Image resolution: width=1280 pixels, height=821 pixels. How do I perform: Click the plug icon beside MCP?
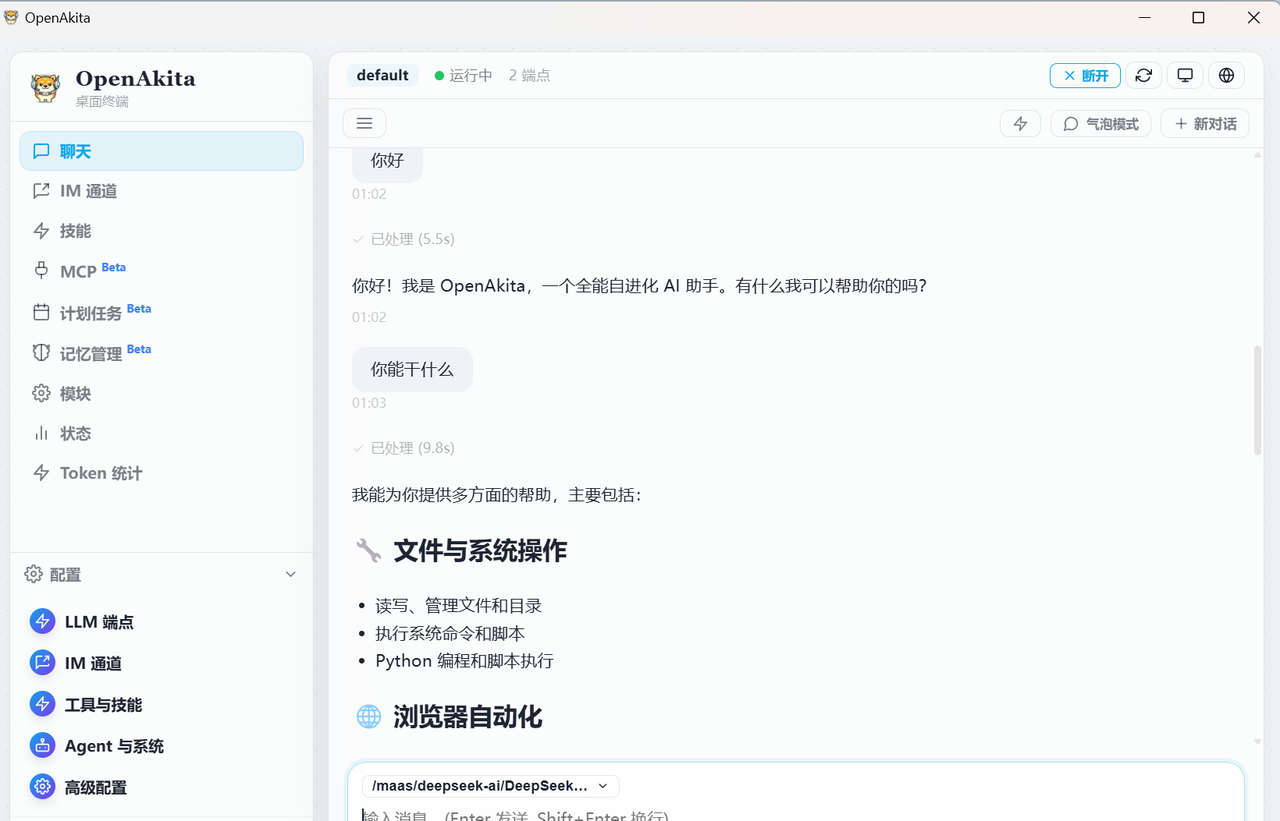(41, 271)
